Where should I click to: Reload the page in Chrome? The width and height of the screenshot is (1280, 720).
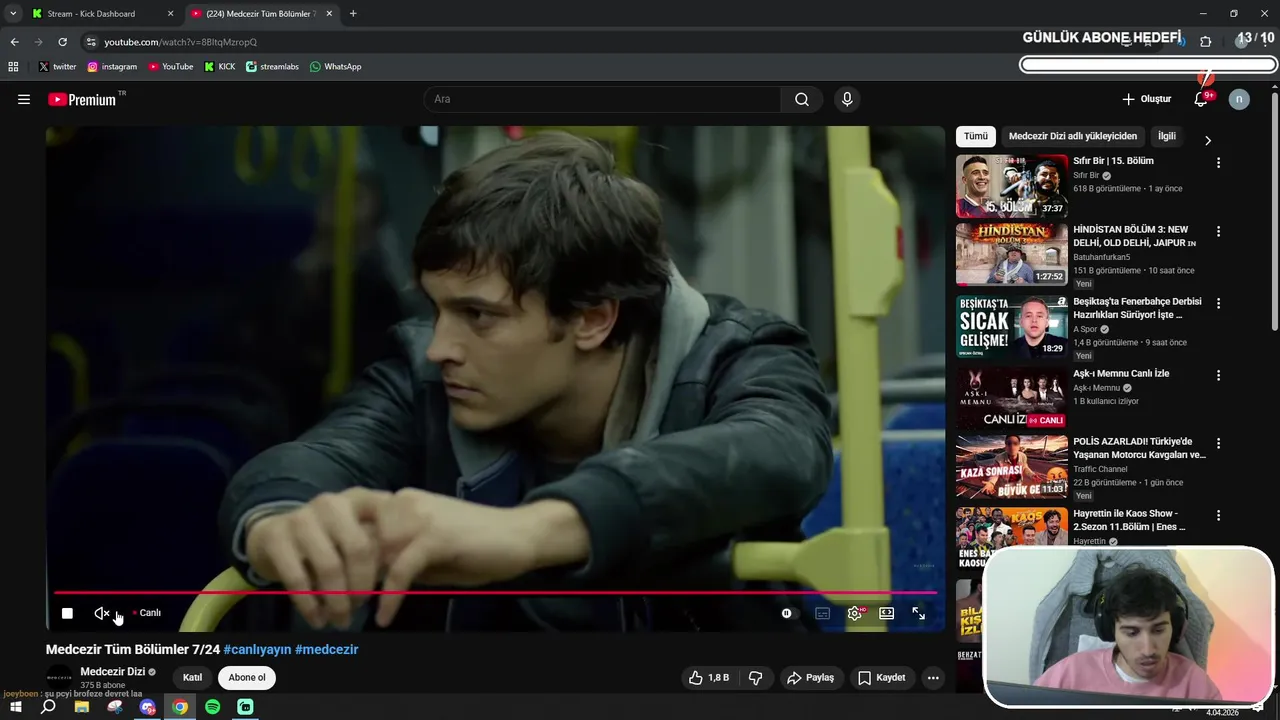pyautogui.click(x=62, y=42)
